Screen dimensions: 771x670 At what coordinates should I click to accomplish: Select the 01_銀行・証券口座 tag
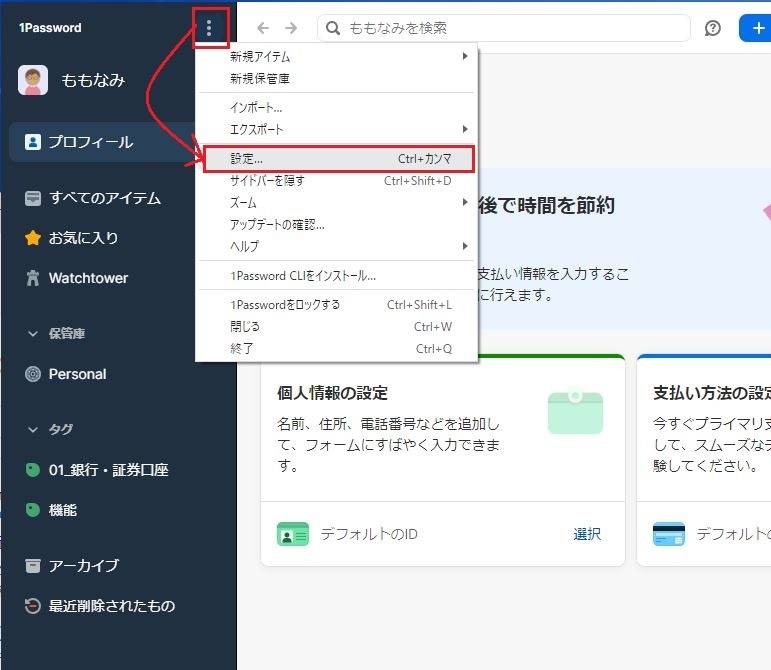109,470
